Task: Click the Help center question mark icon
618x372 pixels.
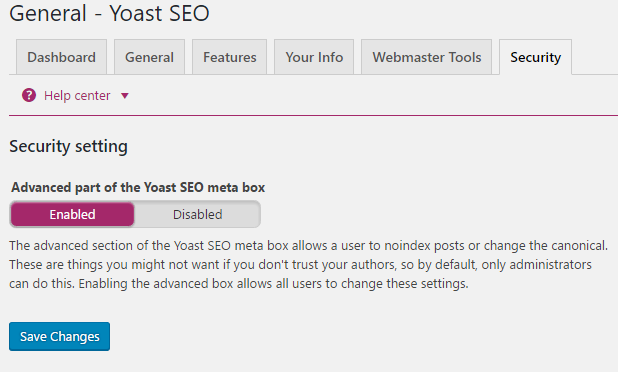Action: tap(29, 95)
